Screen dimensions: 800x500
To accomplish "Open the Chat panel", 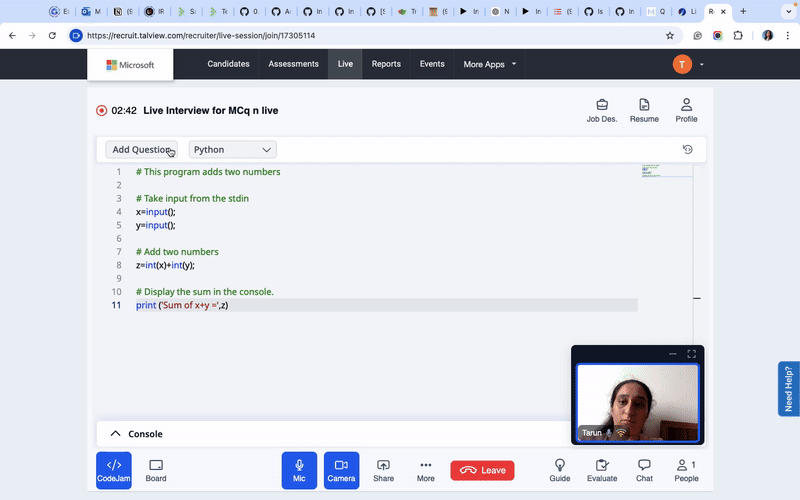I will point(644,470).
